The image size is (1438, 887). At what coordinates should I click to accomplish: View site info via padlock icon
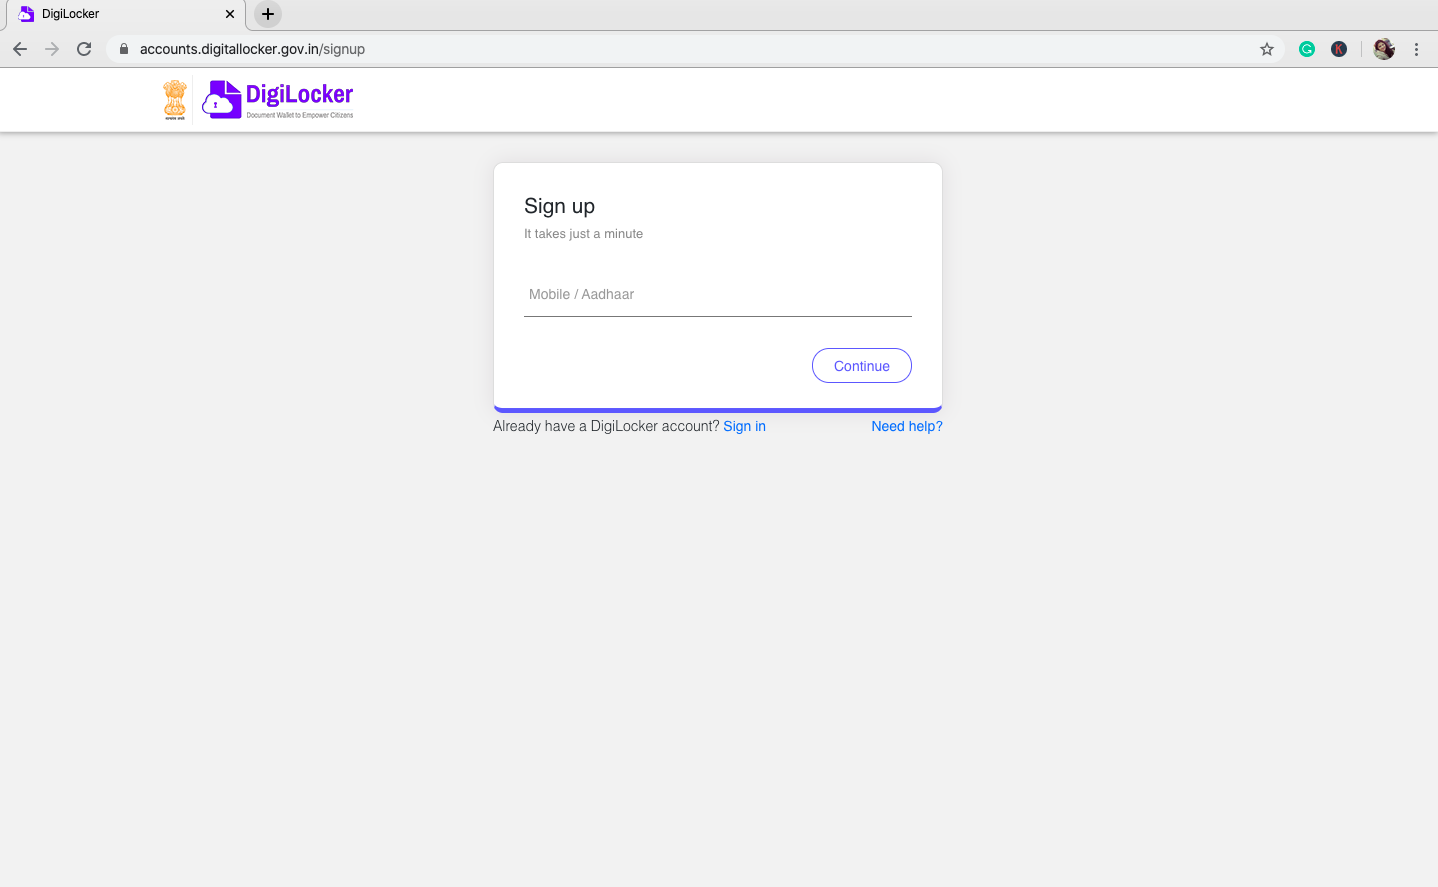pos(124,49)
